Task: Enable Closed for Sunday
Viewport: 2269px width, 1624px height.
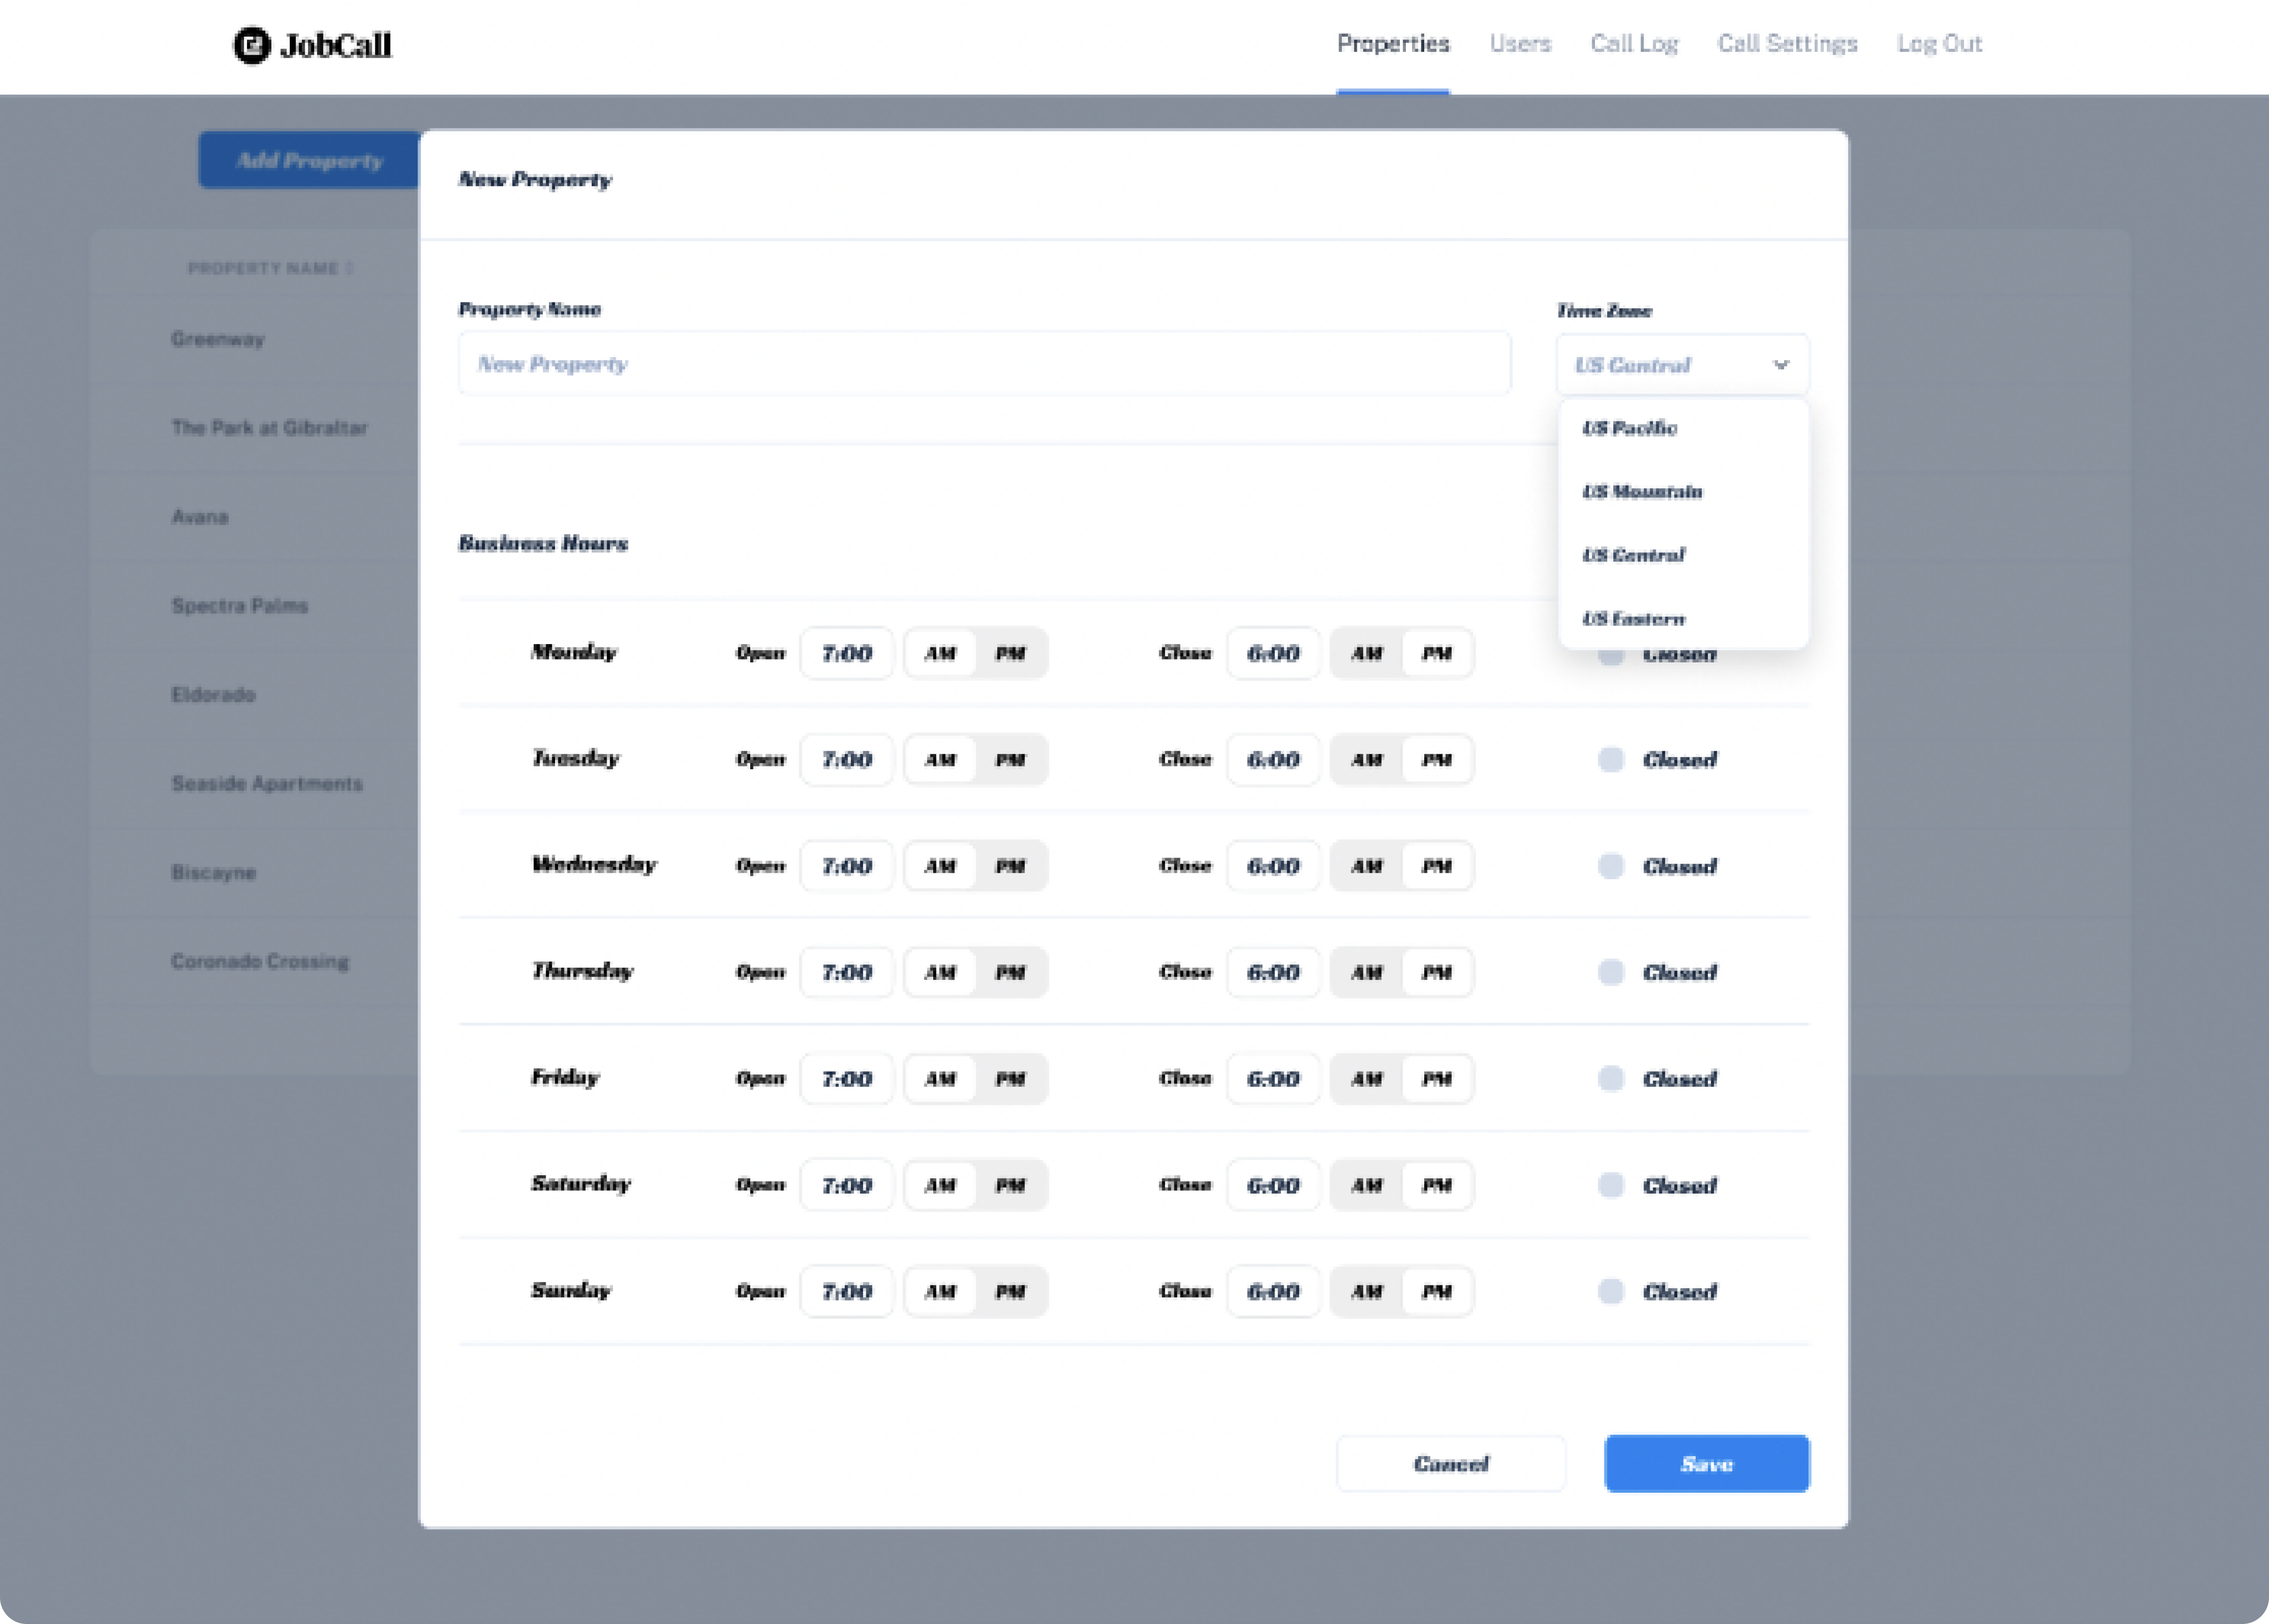Action: click(1611, 1291)
